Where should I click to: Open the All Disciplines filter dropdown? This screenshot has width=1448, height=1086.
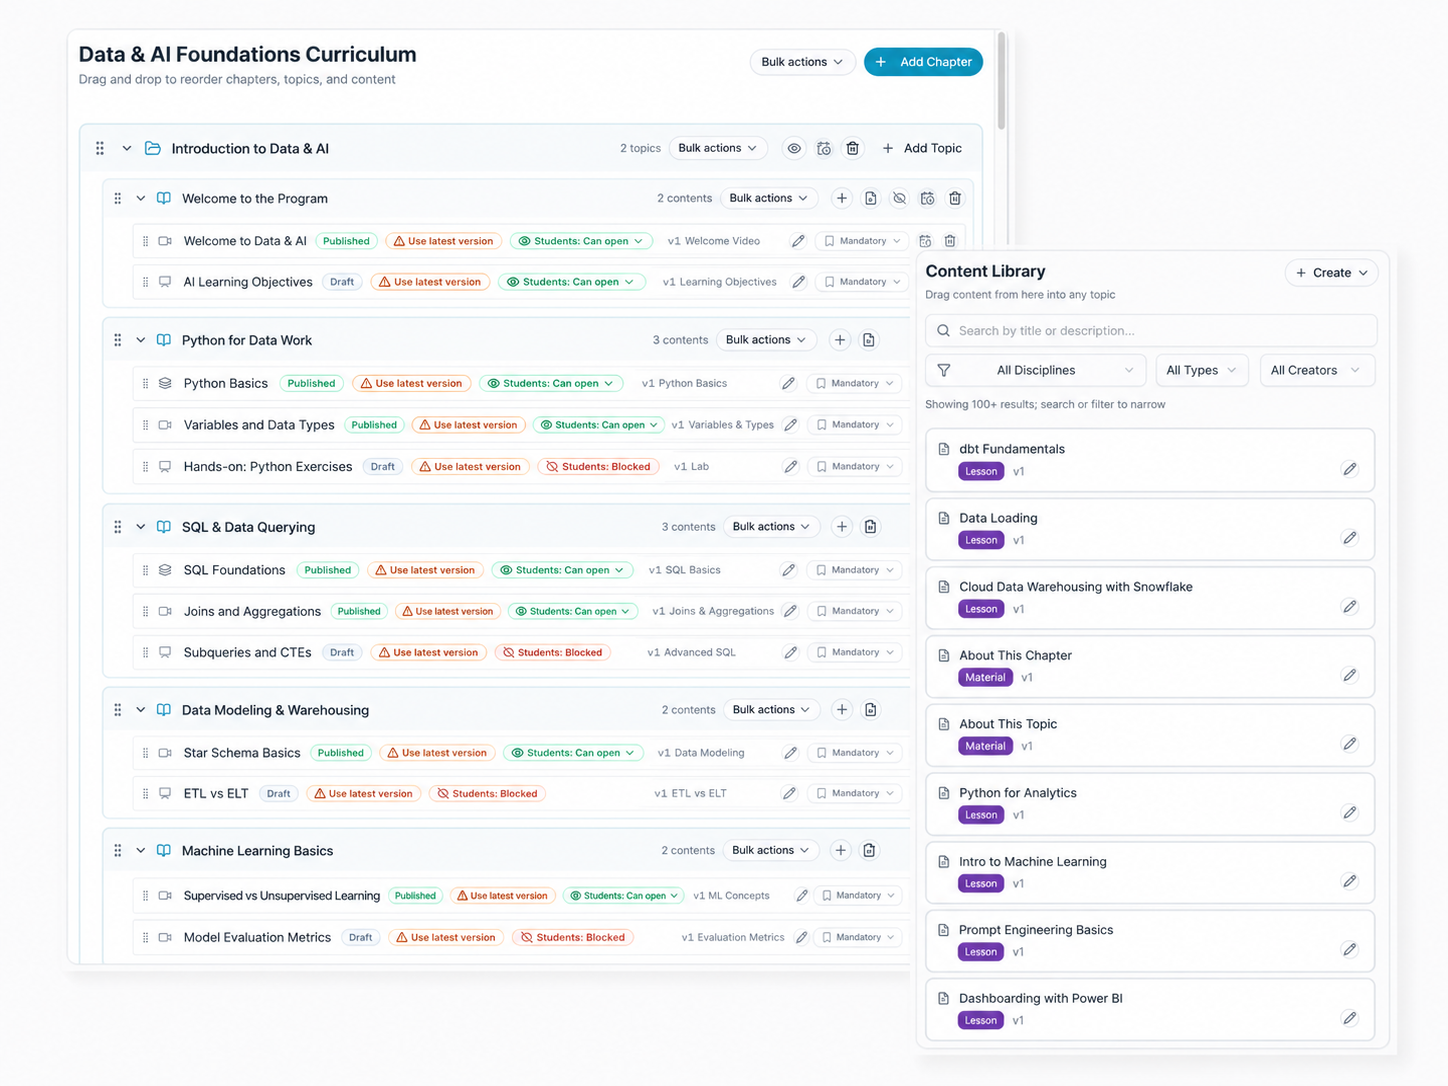1036,370
